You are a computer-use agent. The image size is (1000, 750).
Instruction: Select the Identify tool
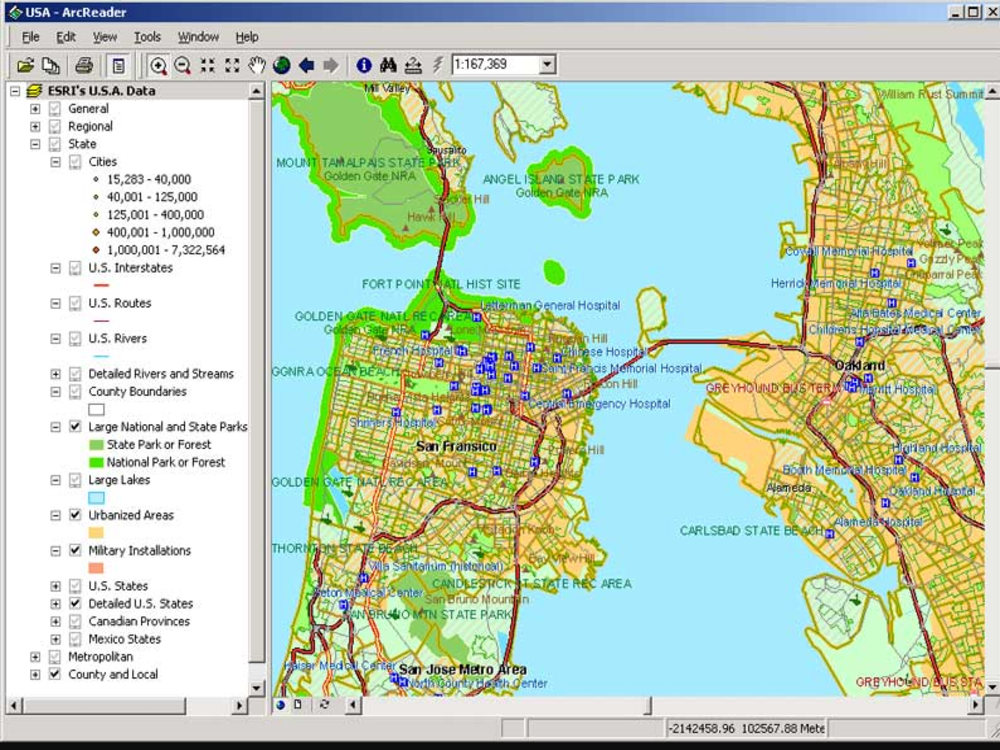(363, 64)
